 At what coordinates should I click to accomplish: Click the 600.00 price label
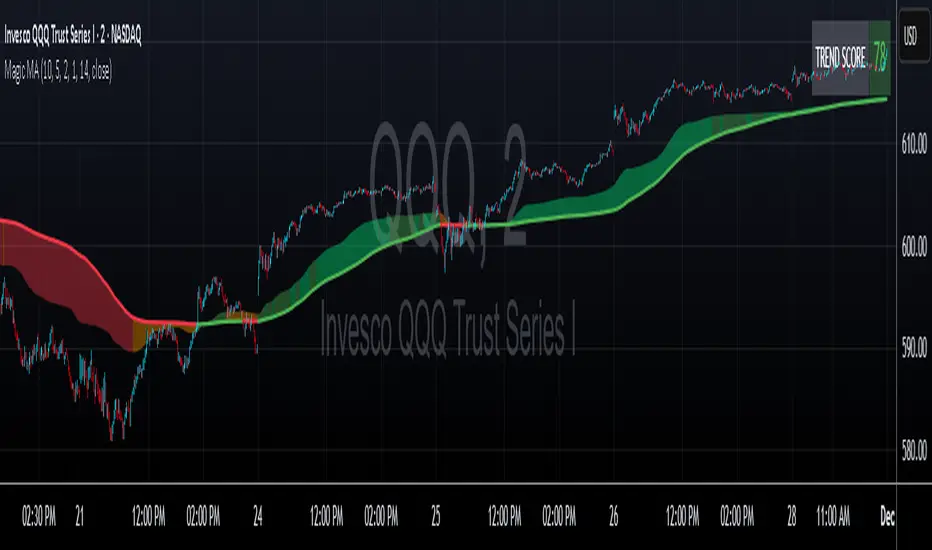pyautogui.click(x=914, y=246)
